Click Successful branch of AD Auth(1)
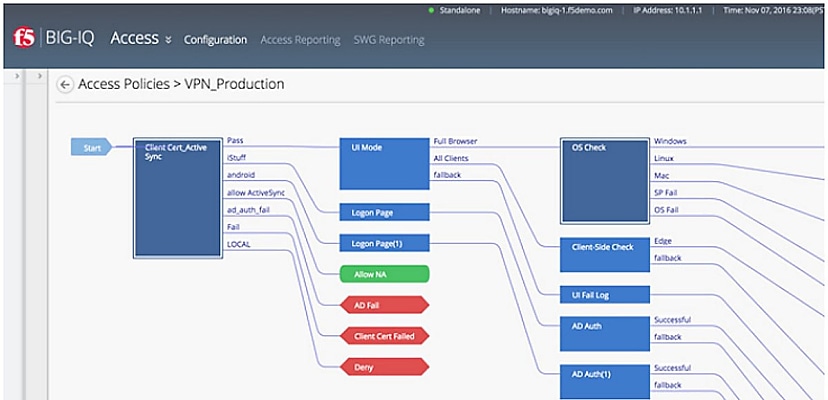828x400 pixels. pyautogui.click(x=672, y=368)
